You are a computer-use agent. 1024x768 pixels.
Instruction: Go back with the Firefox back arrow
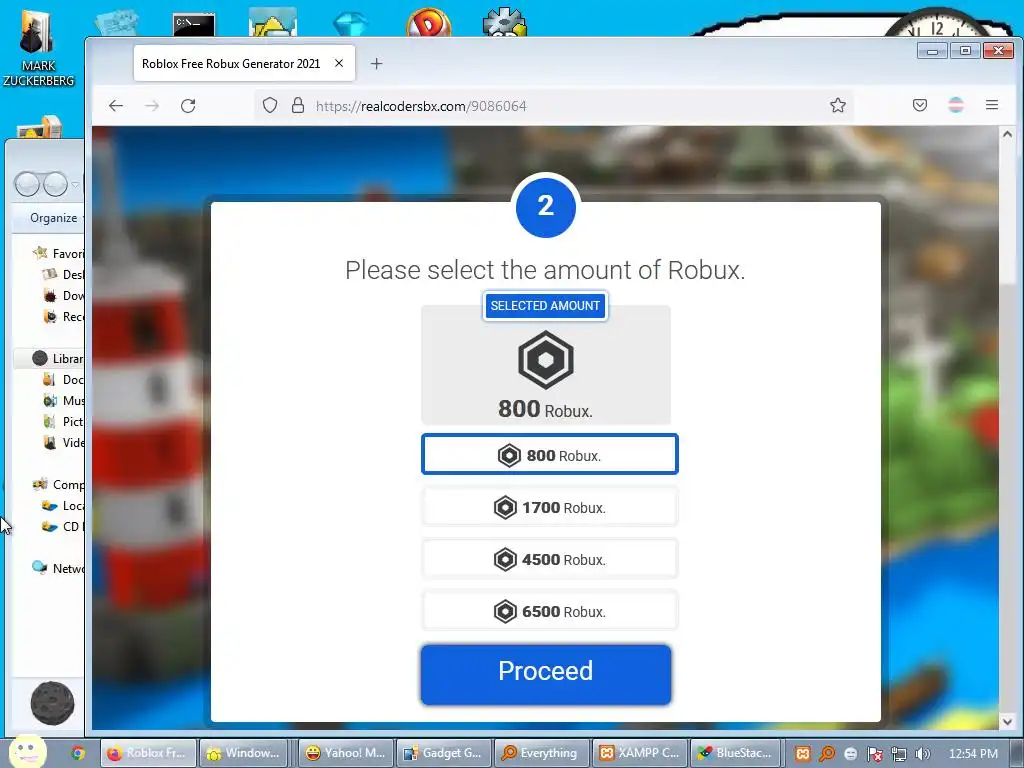coord(116,106)
